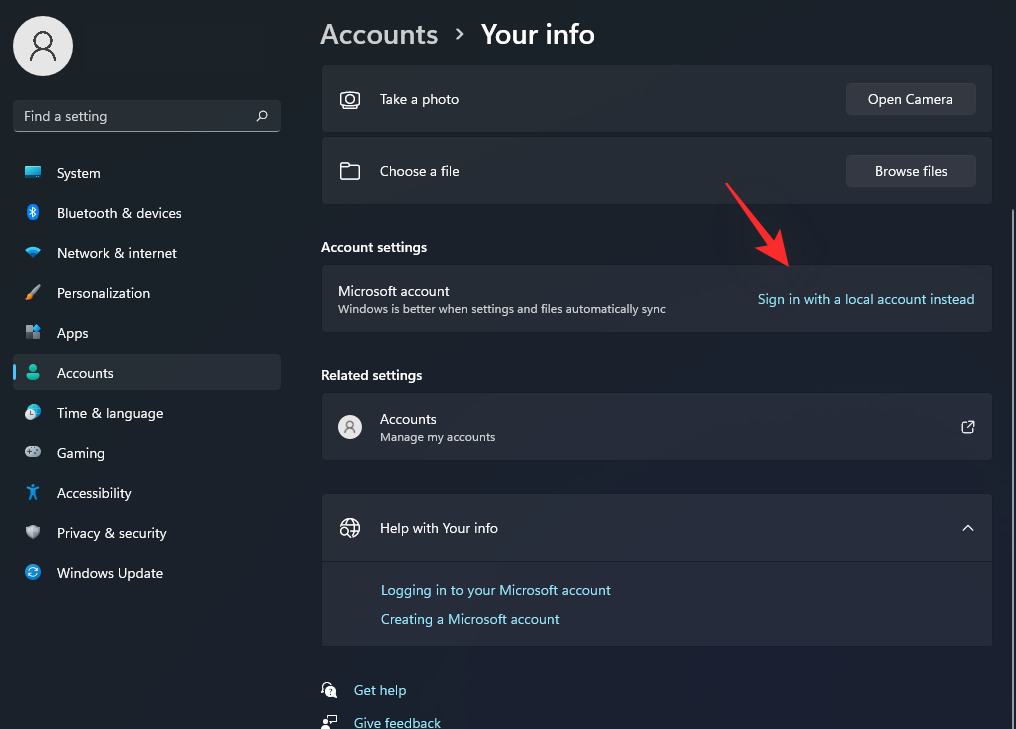Open Logging in to your Microsoft account link

(495, 590)
